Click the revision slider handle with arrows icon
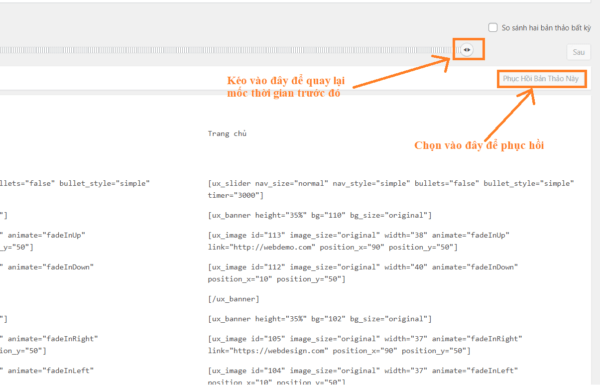This screenshot has width=600, height=385. [467, 50]
